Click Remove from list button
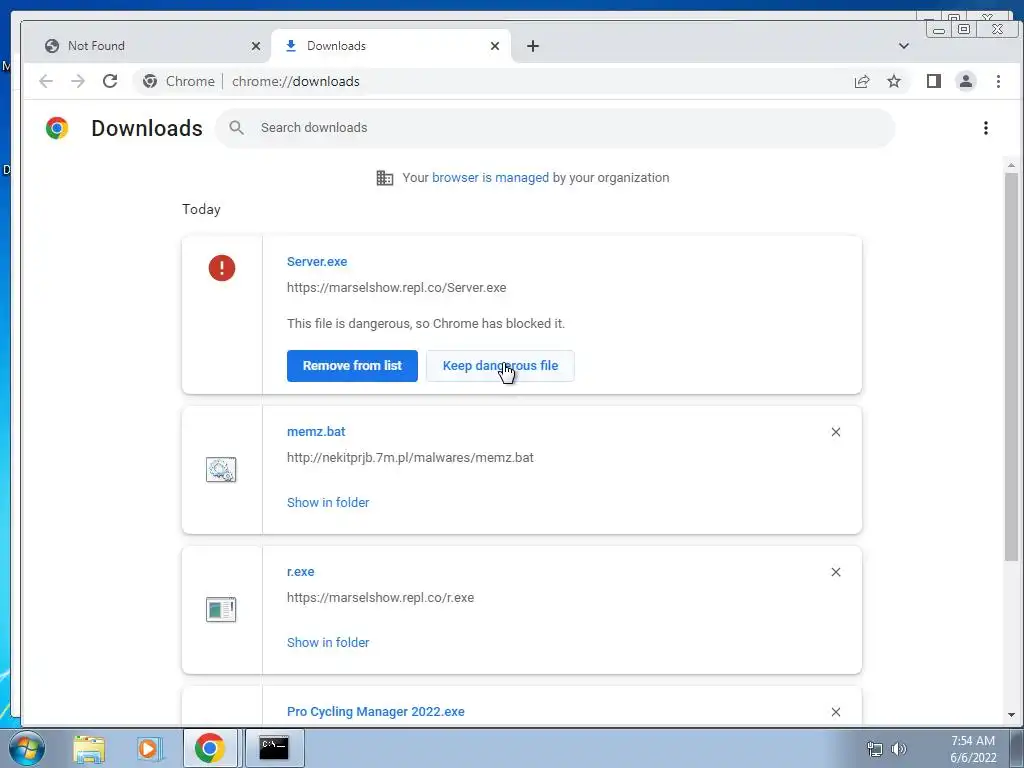The image size is (1024, 768). [352, 366]
